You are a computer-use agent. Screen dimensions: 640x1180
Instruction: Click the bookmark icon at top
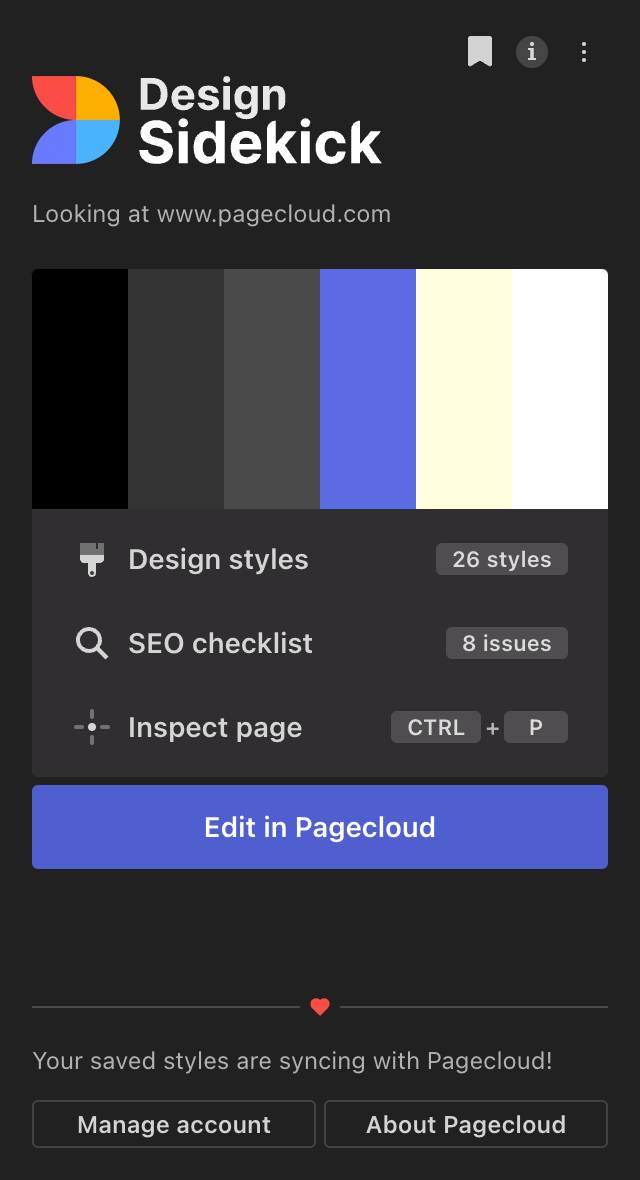[480, 51]
